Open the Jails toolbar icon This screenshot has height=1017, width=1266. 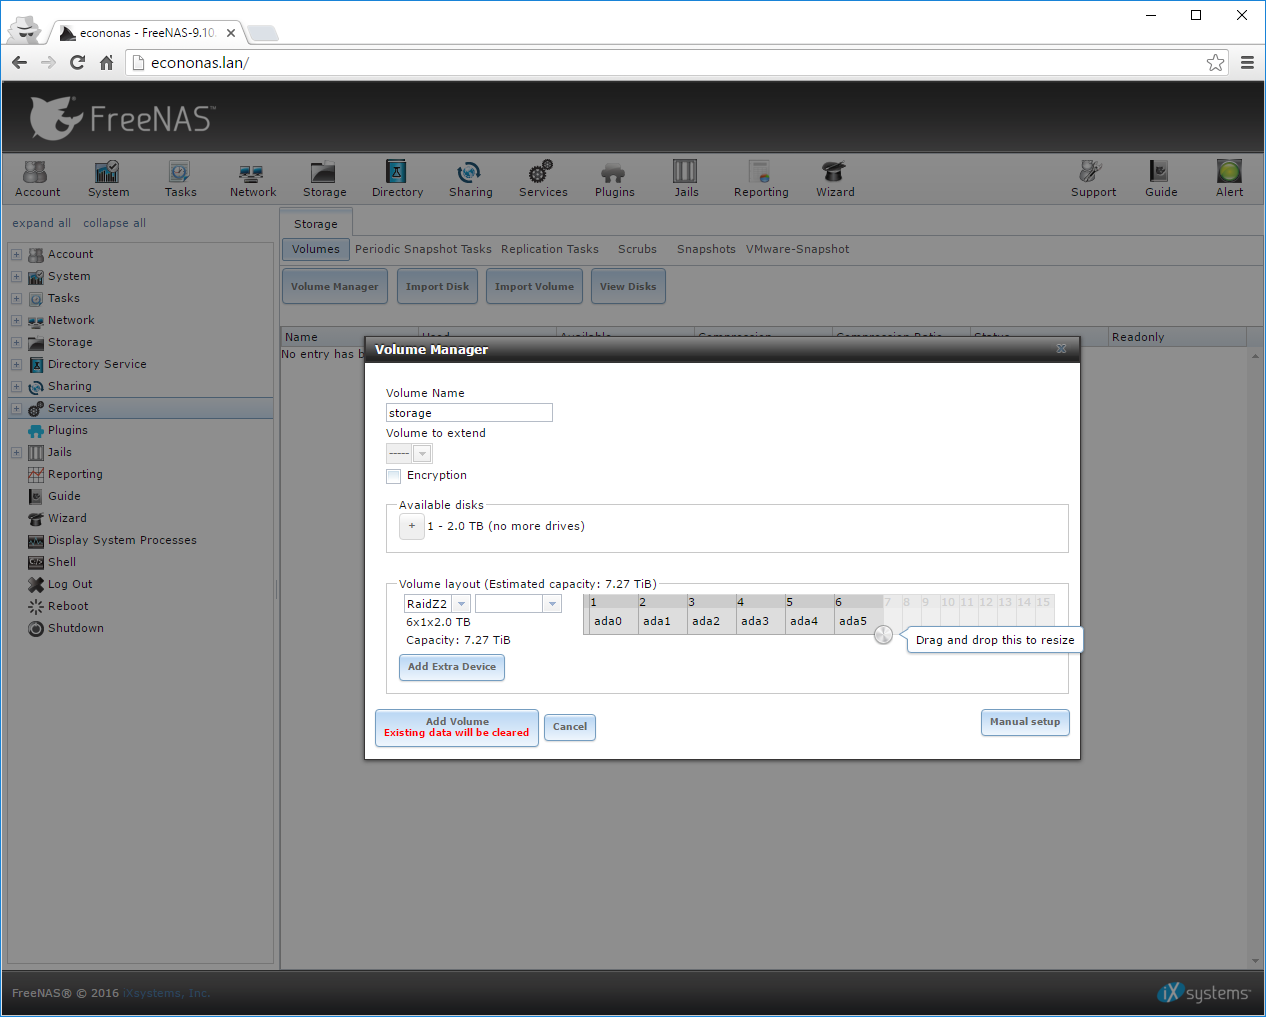click(x=686, y=179)
